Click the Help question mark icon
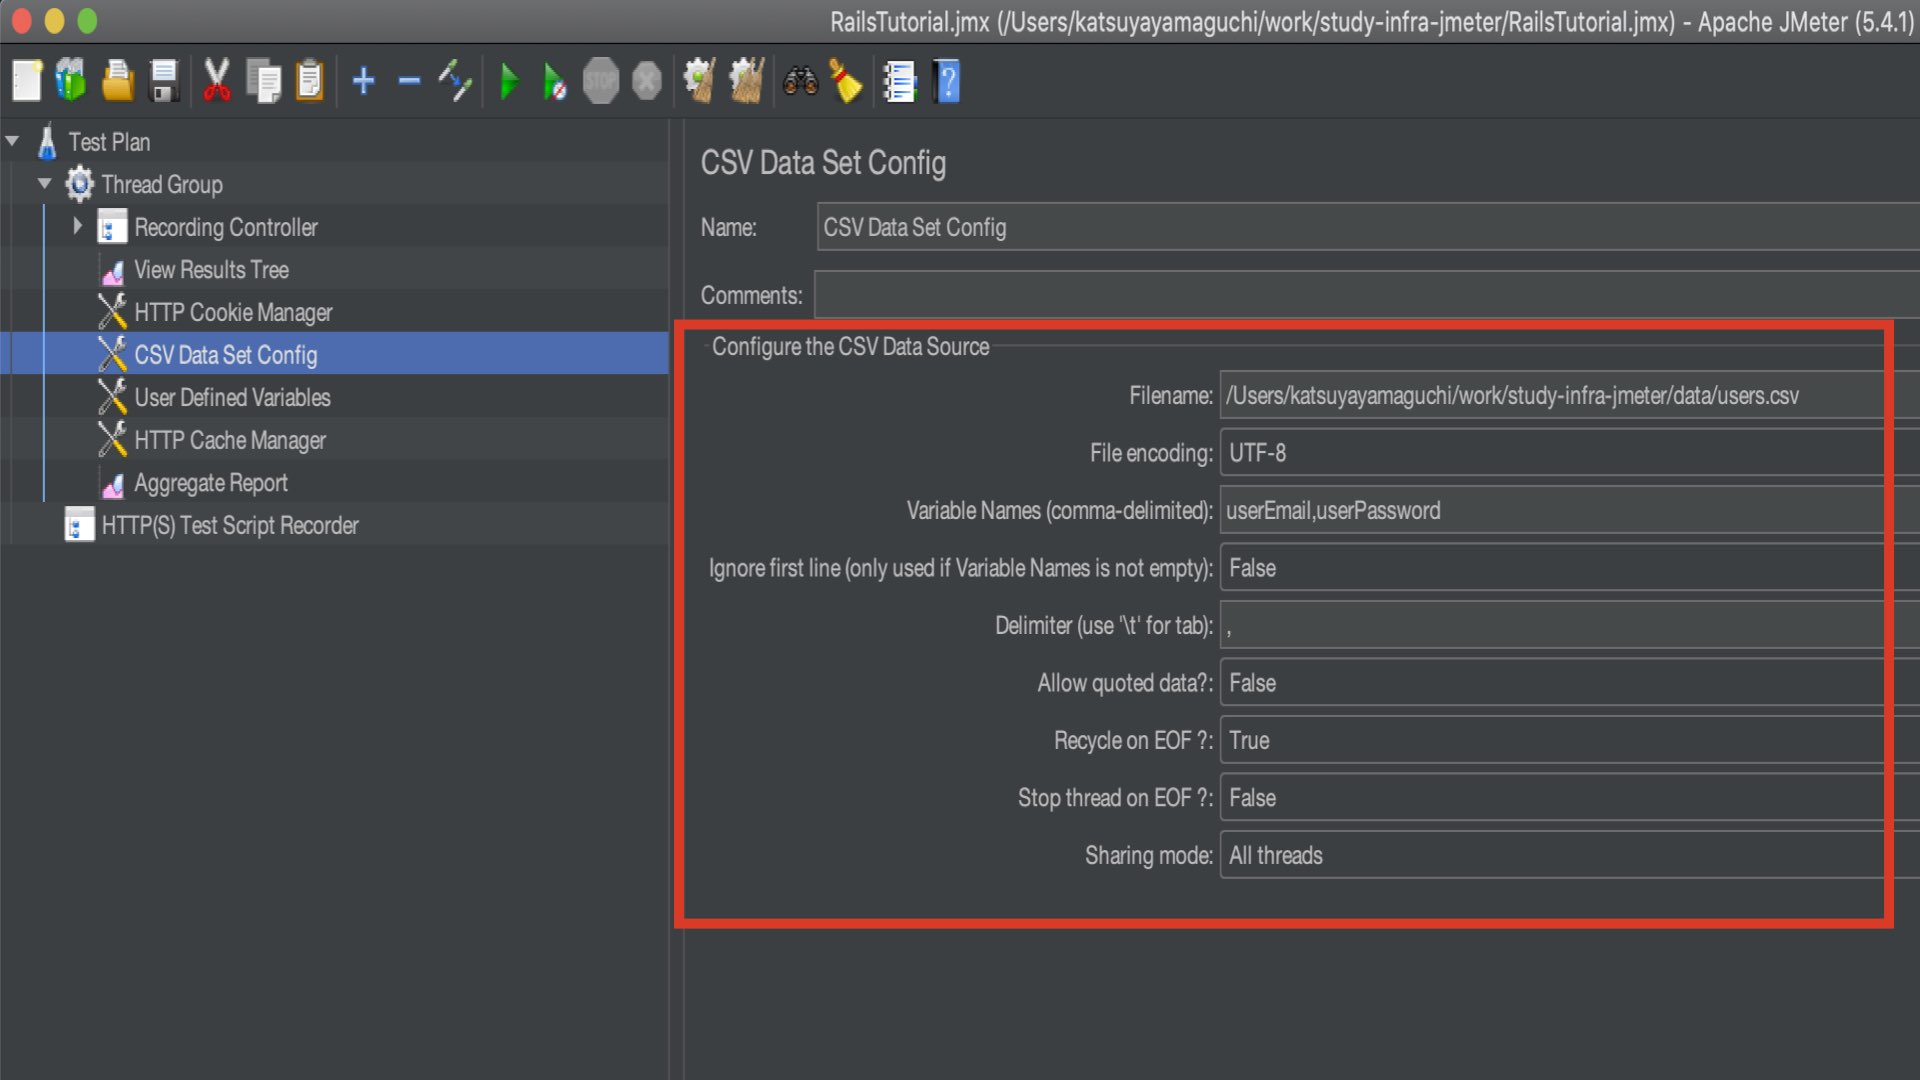1920x1080 pixels. [947, 81]
